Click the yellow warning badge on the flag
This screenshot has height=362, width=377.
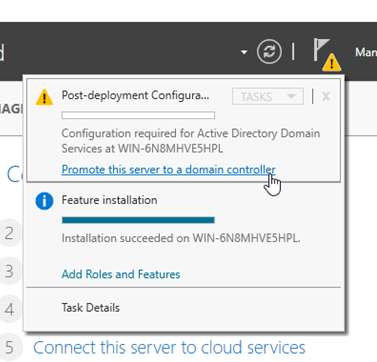tap(332, 62)
